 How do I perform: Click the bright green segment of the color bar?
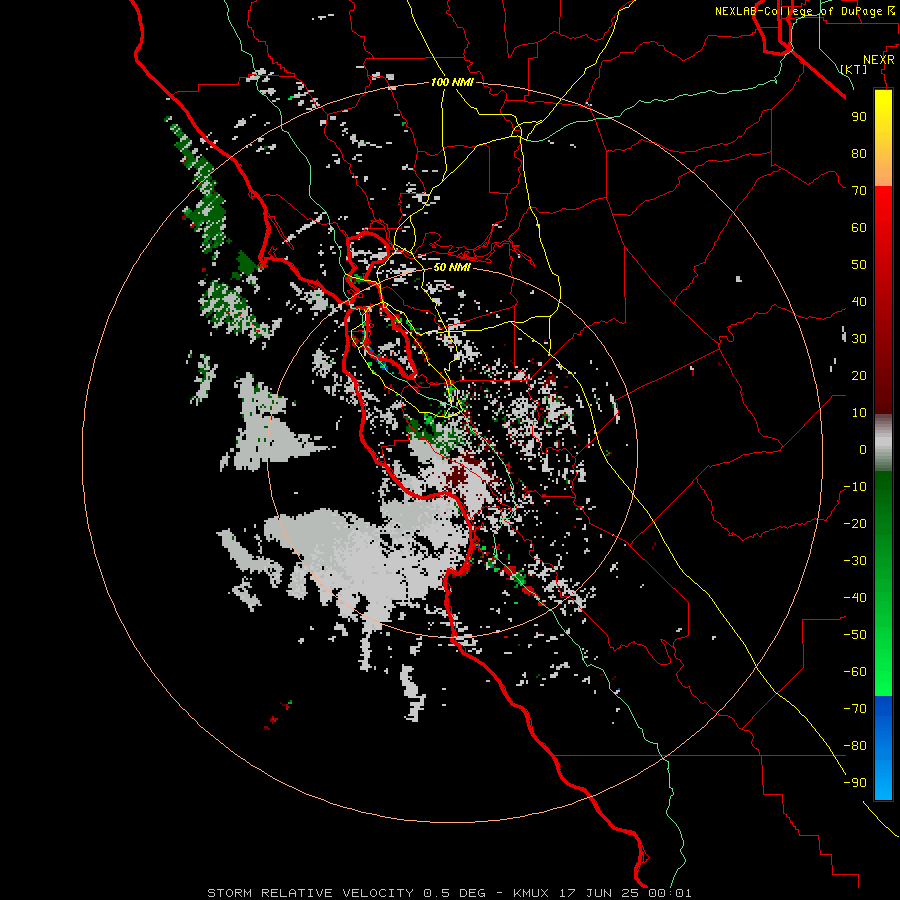pos(883,643)
